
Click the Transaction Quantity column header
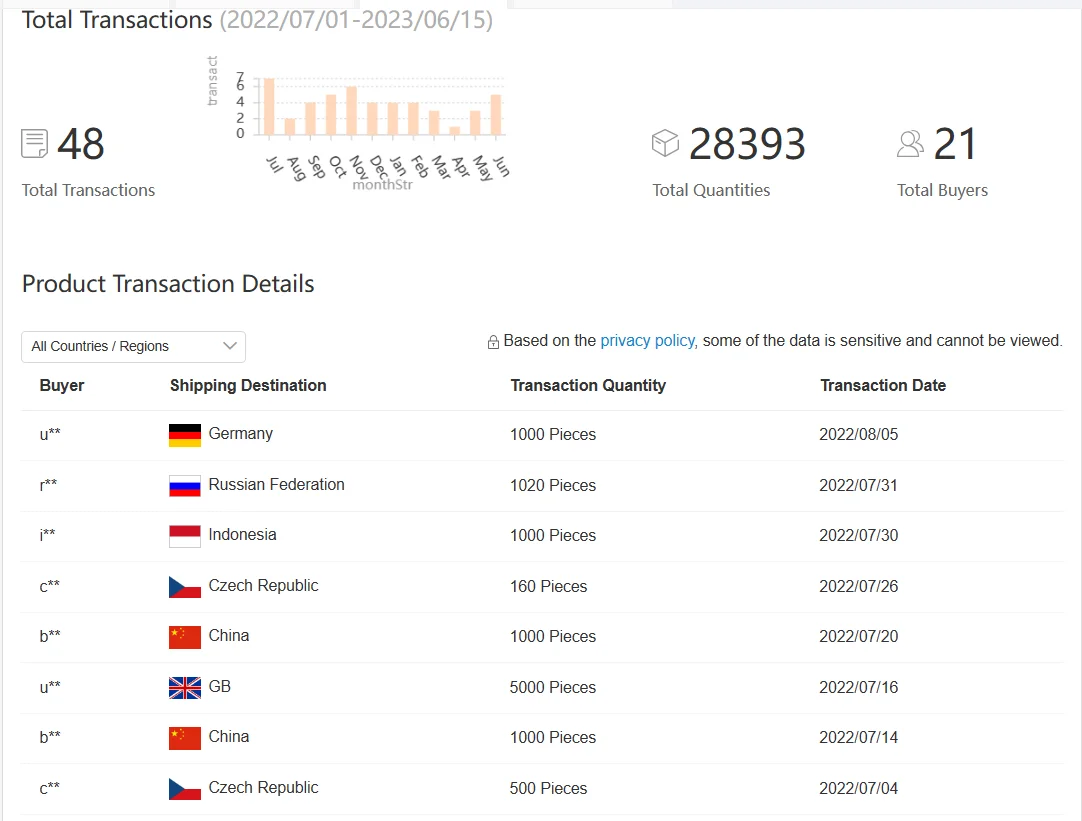588,385
